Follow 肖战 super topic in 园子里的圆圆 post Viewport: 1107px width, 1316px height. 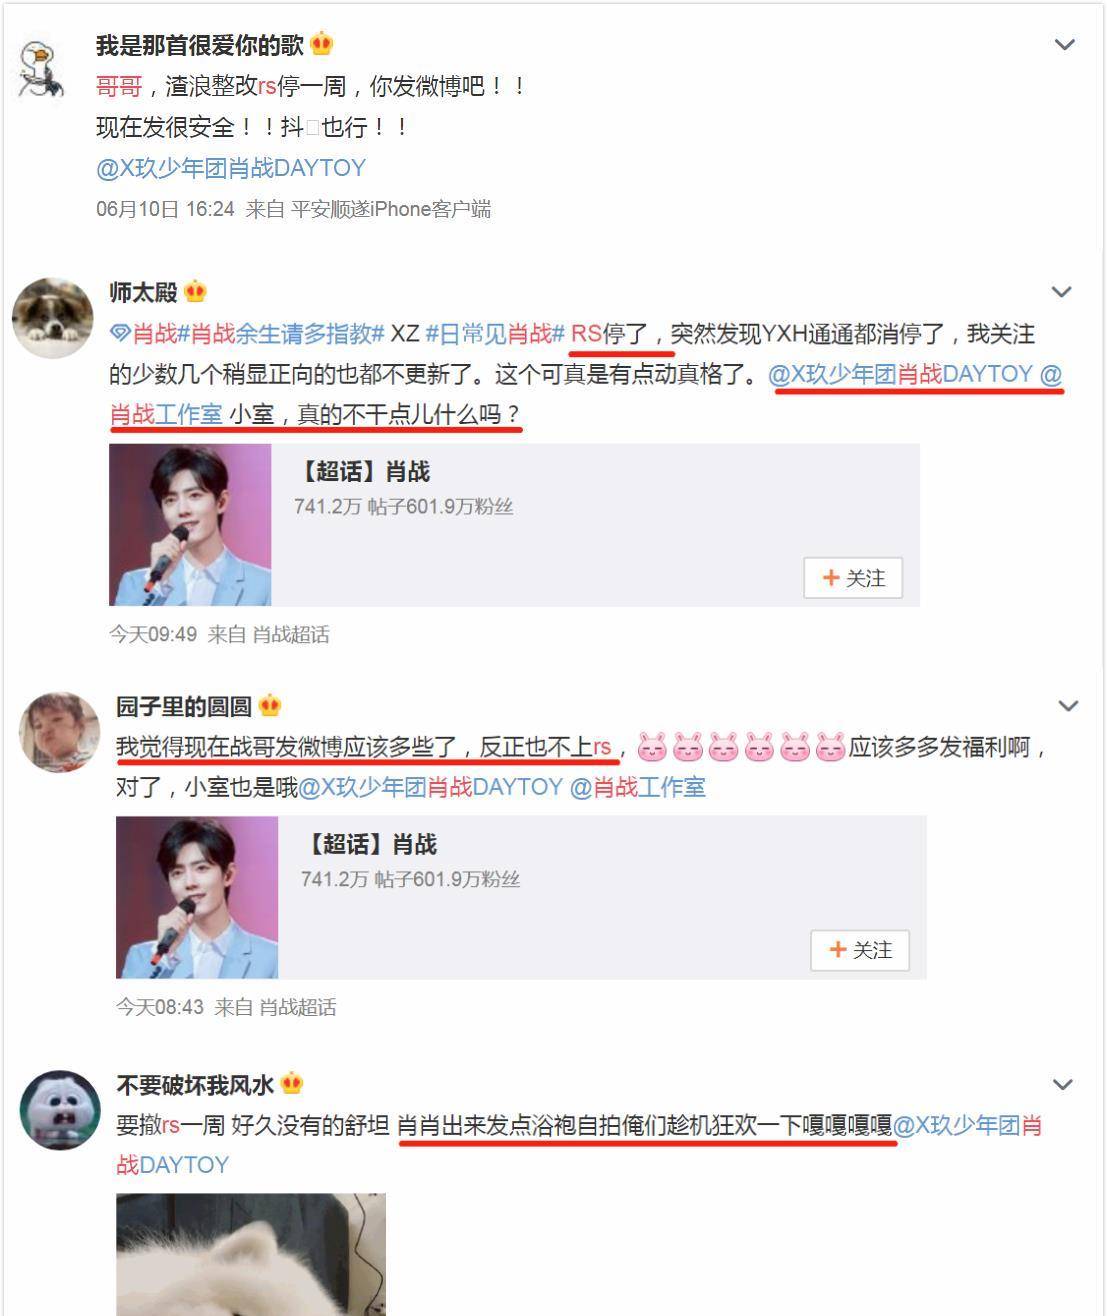pos(860,950)
